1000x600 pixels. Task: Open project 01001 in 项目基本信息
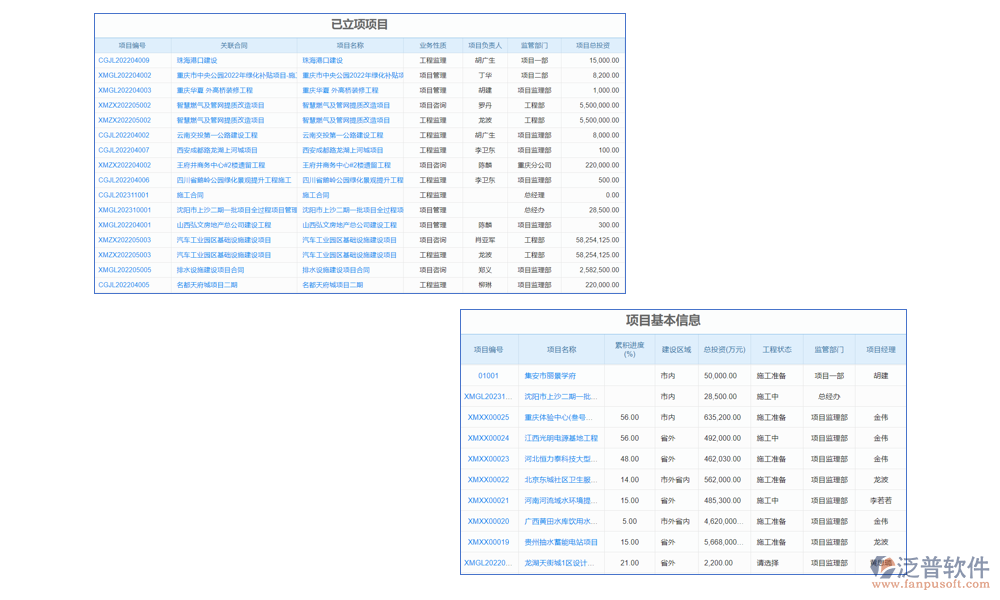488,376
